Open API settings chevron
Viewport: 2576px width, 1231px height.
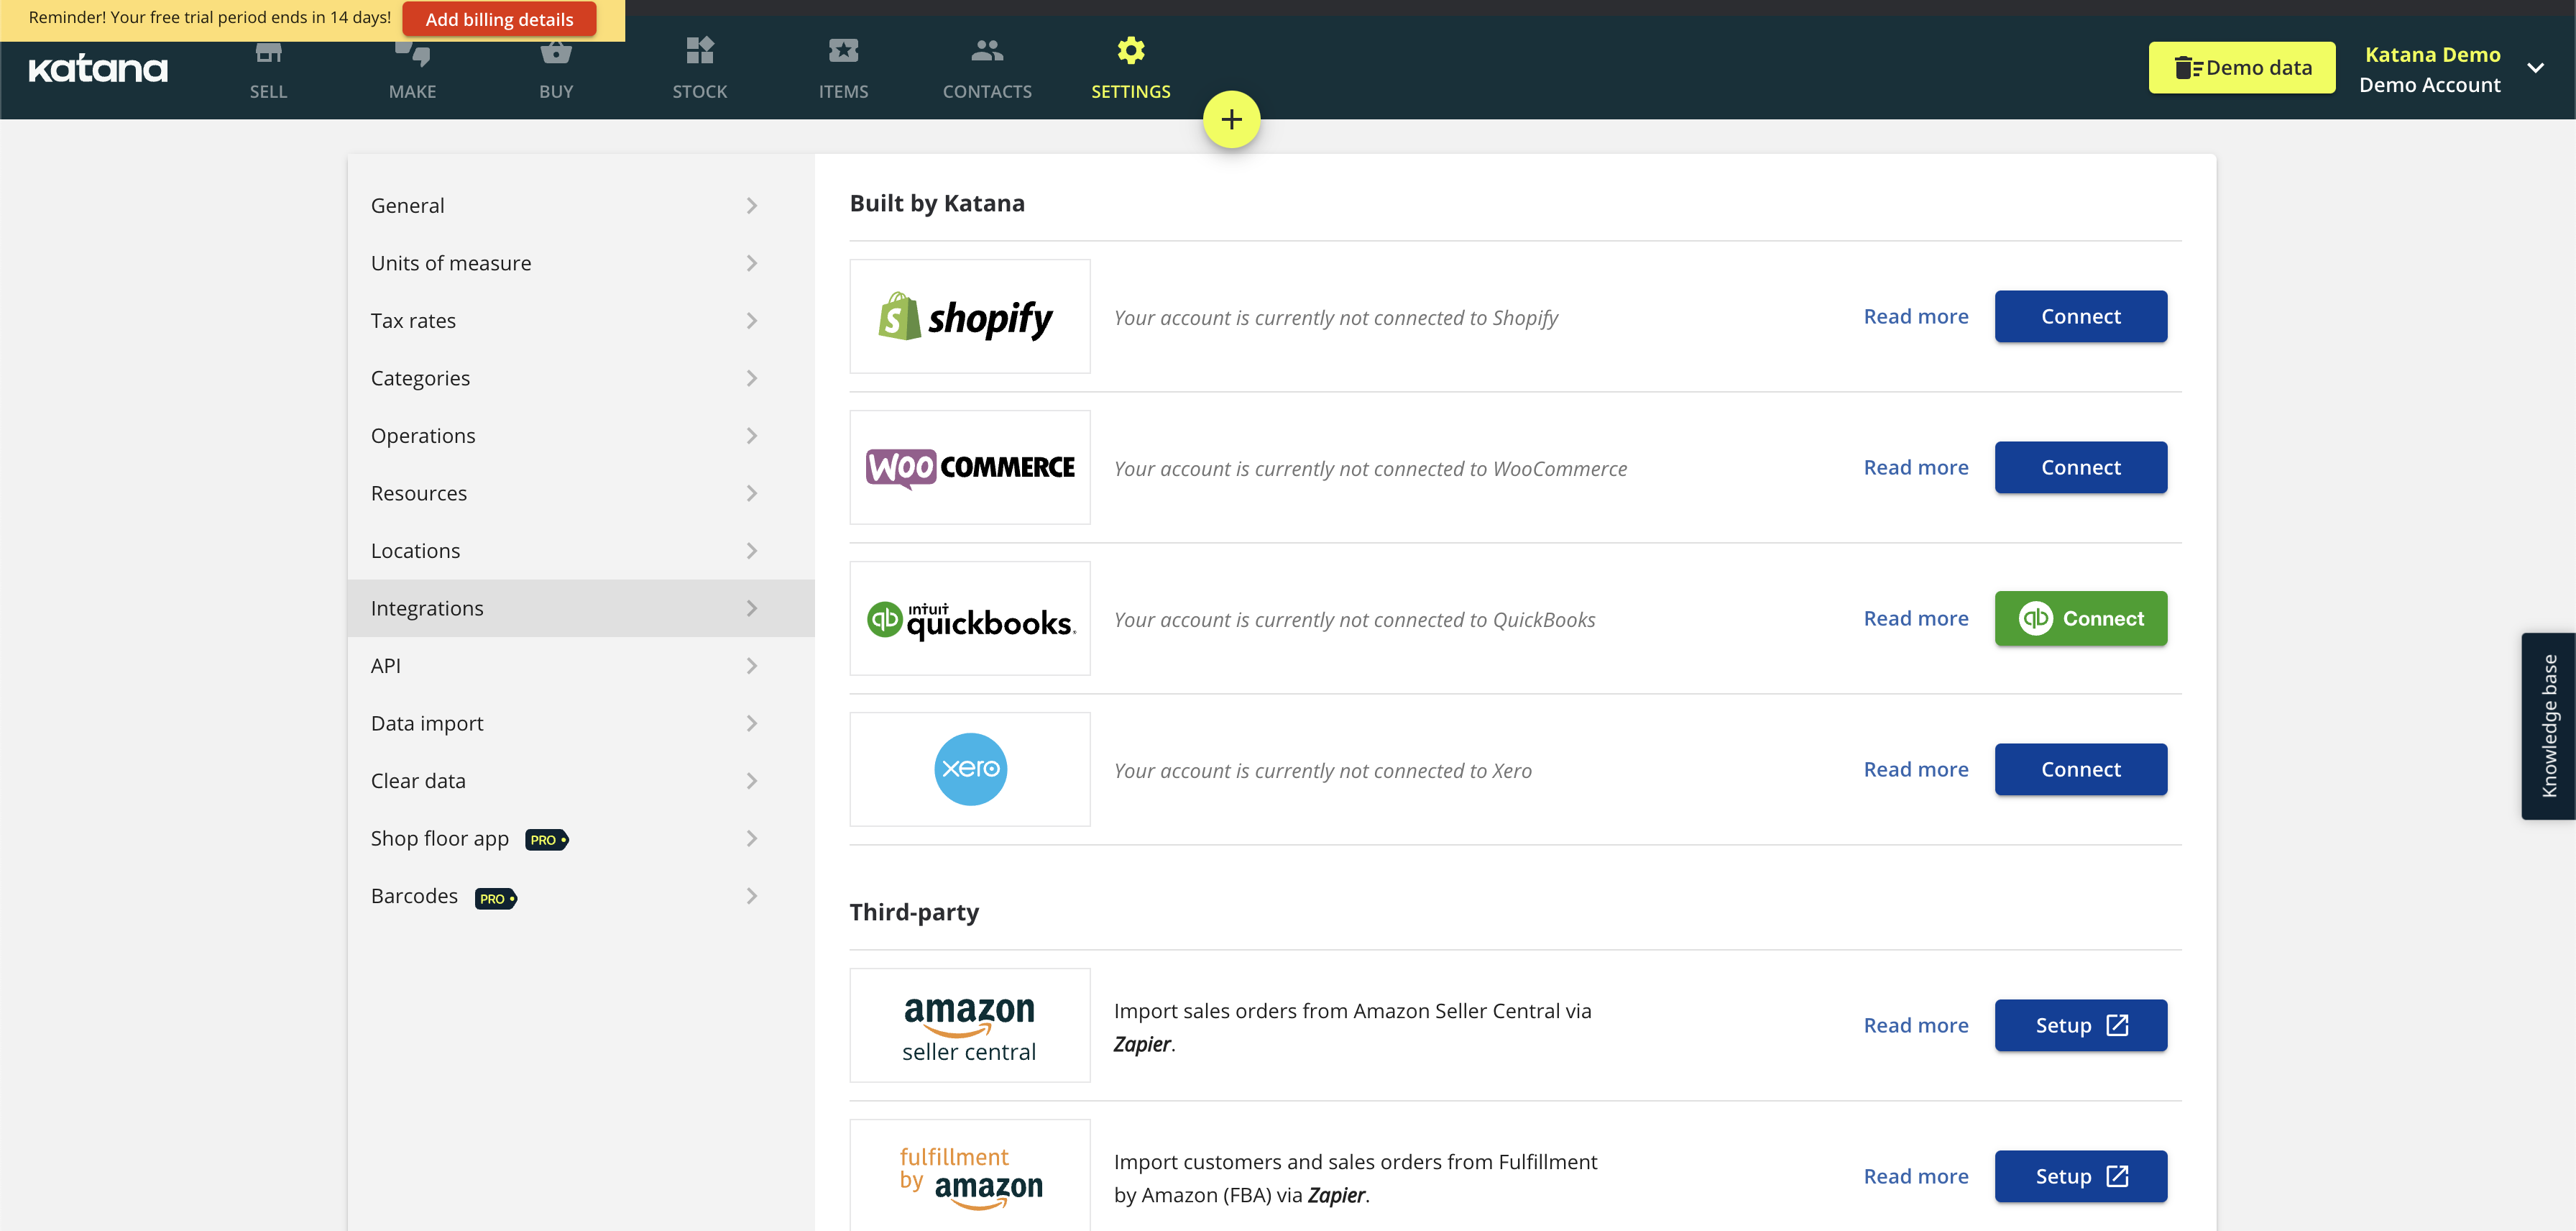pos(752,666)
